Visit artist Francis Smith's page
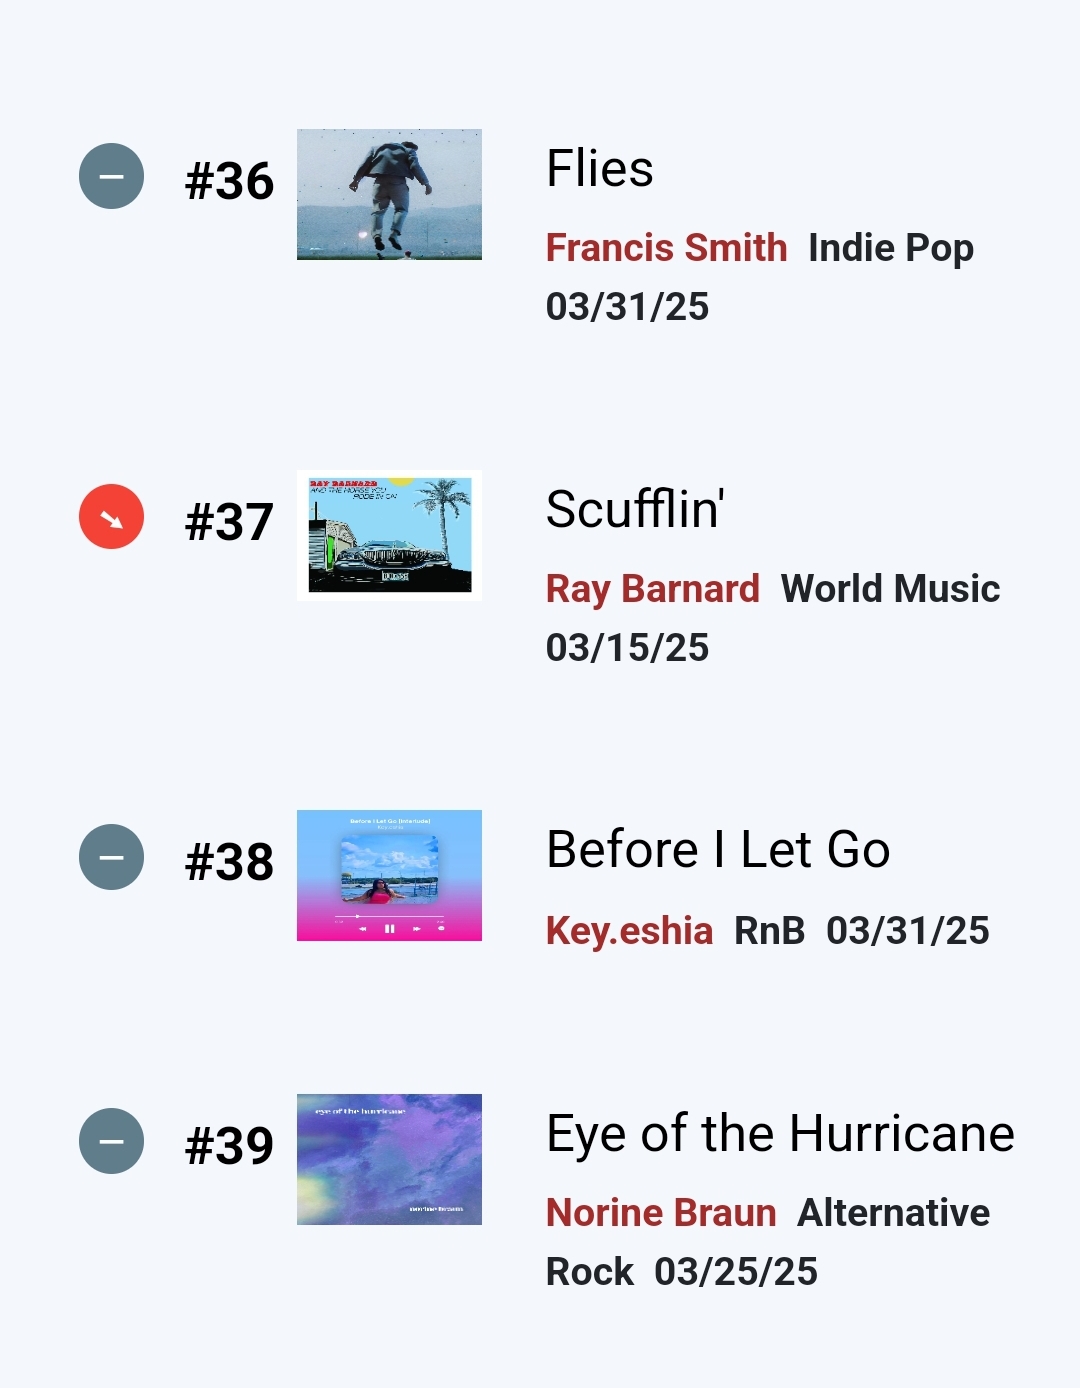Viewport: 1080px width, 1388px height. click(x=666, y=248)
